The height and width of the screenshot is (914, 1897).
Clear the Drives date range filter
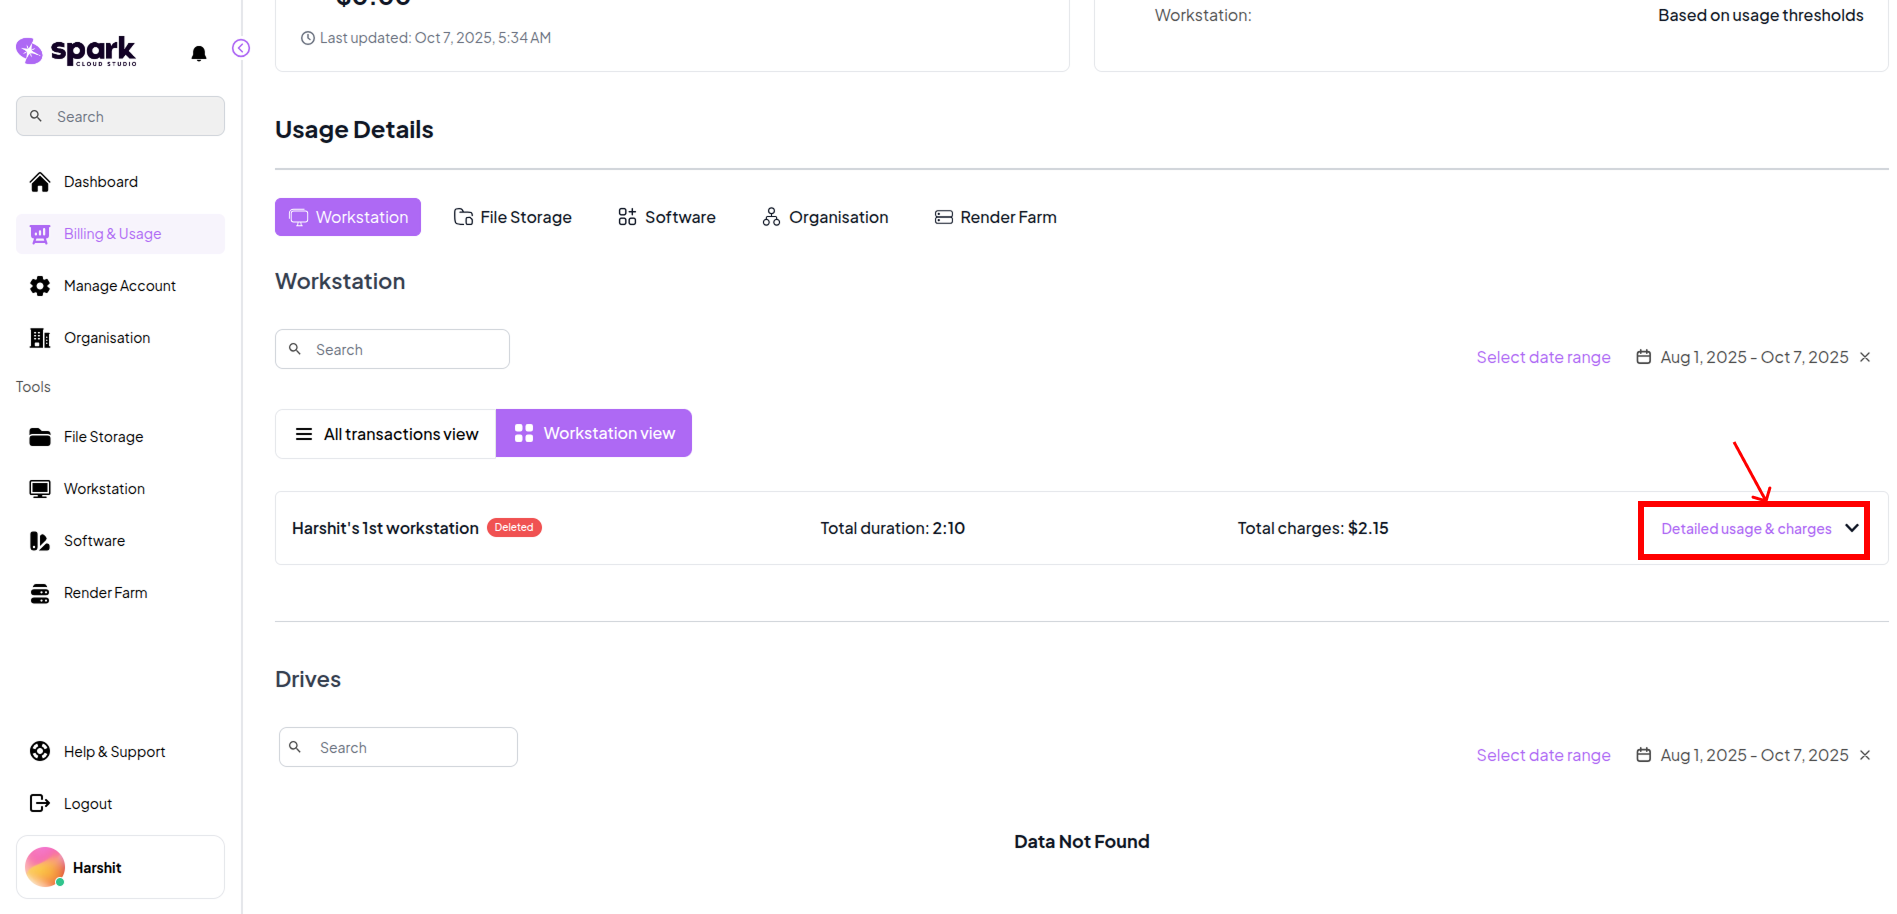click(x=1865, y=755)
